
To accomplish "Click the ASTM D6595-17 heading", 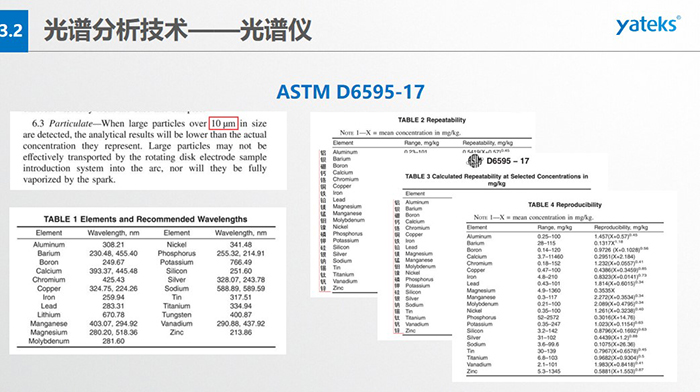I will pyautogui.click(x=350, y=92).
